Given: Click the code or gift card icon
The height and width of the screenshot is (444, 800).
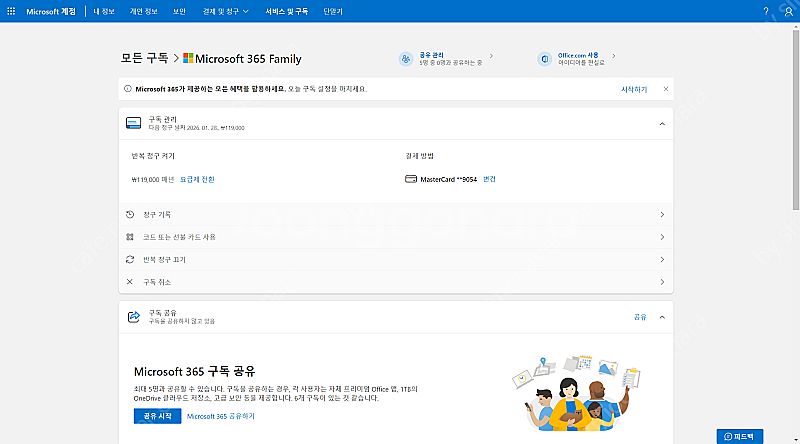Looking at the screenshot, I should [x=130, y=237].
